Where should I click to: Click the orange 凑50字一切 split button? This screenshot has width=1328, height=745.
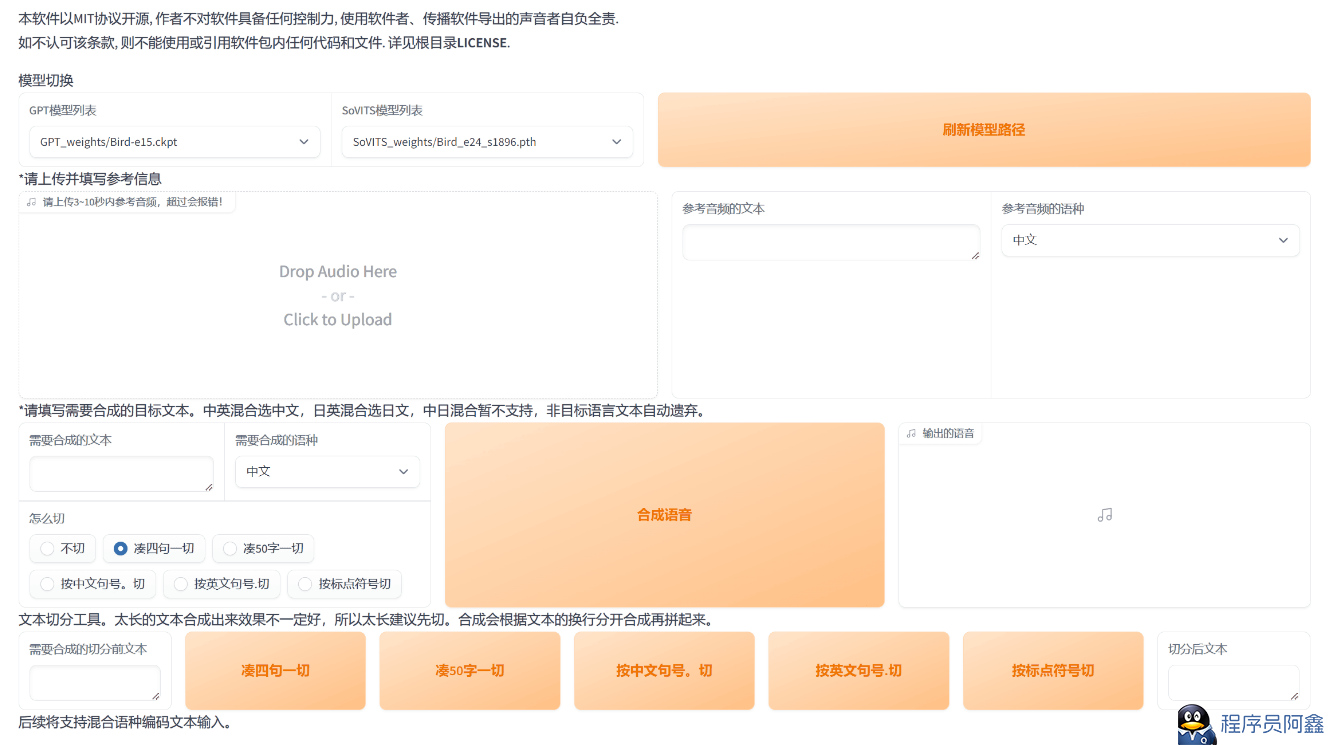click(470, 671)
